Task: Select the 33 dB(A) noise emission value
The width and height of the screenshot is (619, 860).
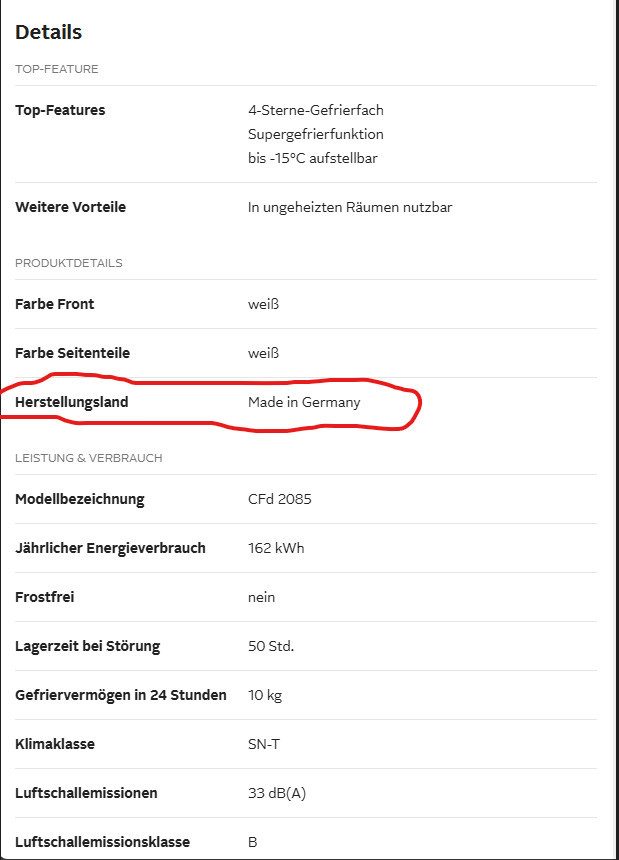Action: [x=276, y=793]
